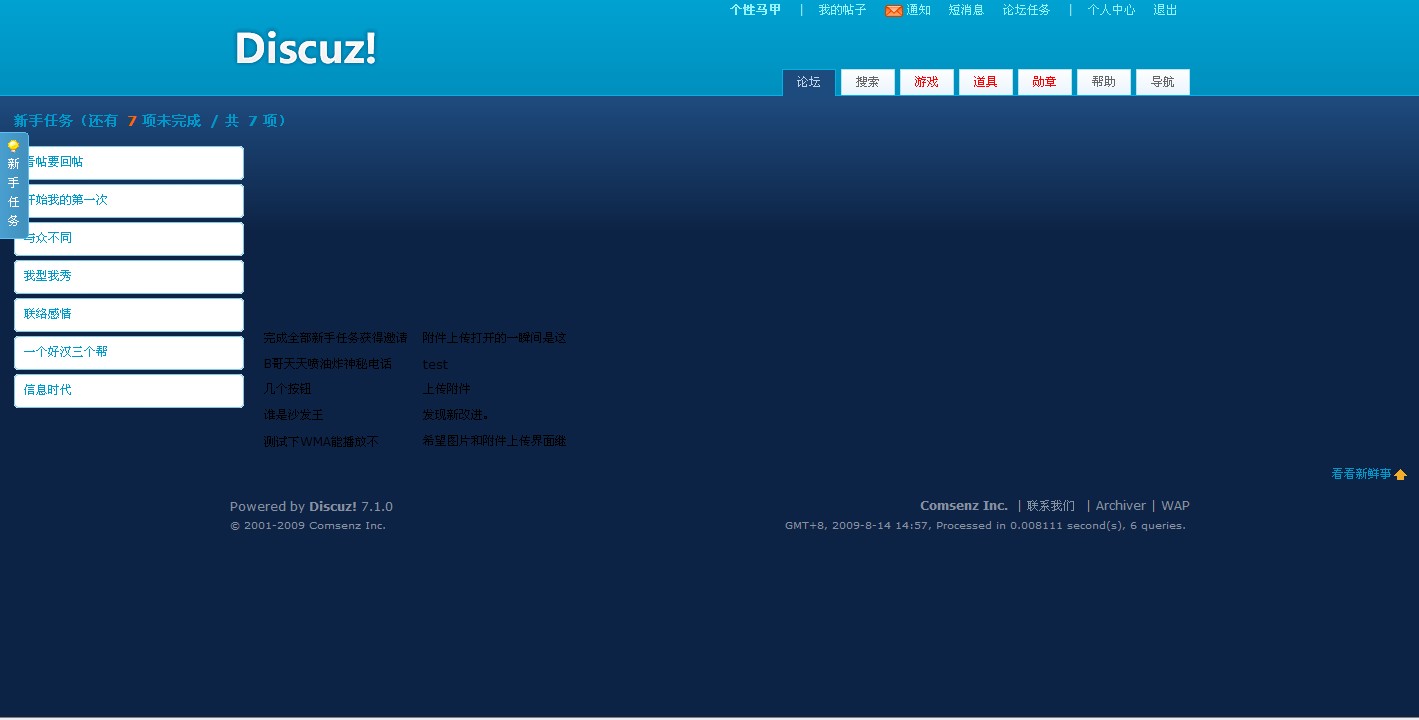Image resolution: width=1419 pixels, height=720 pixels.
Task: Open 短消息 messages link
Action: click(x=966, y=10)
